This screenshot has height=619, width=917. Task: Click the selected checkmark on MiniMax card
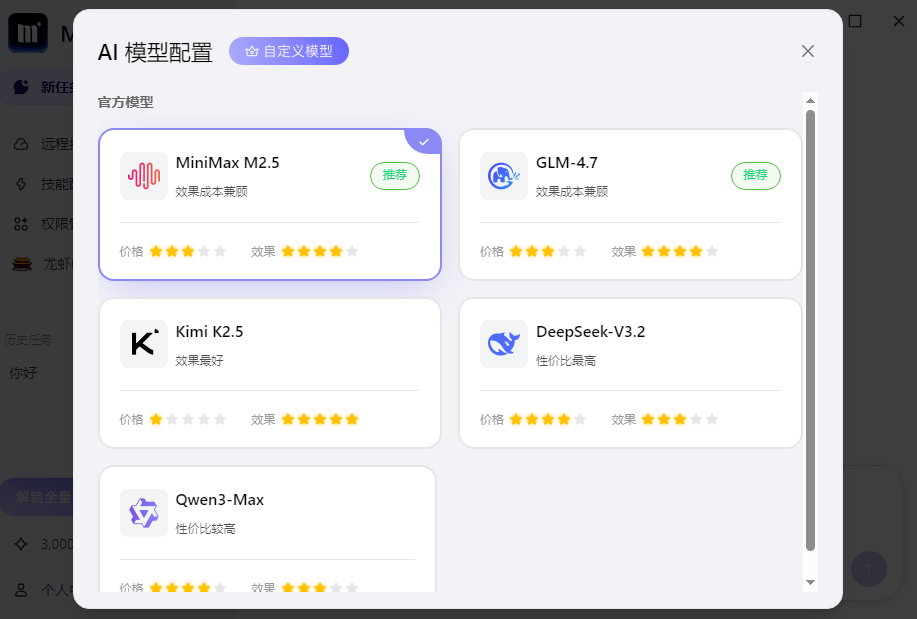coord(424,142)
